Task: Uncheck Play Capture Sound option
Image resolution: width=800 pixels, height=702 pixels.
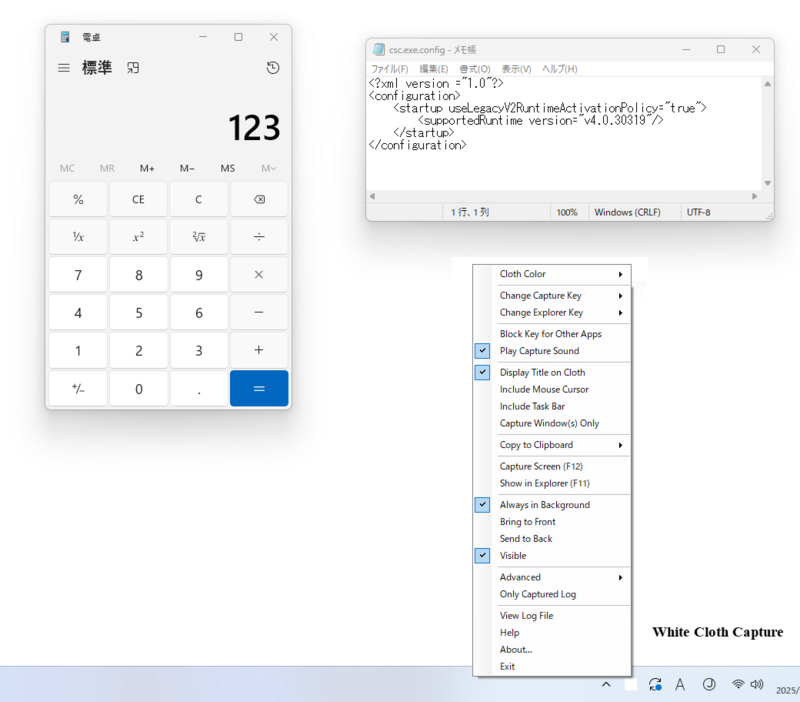Action: 539,351
